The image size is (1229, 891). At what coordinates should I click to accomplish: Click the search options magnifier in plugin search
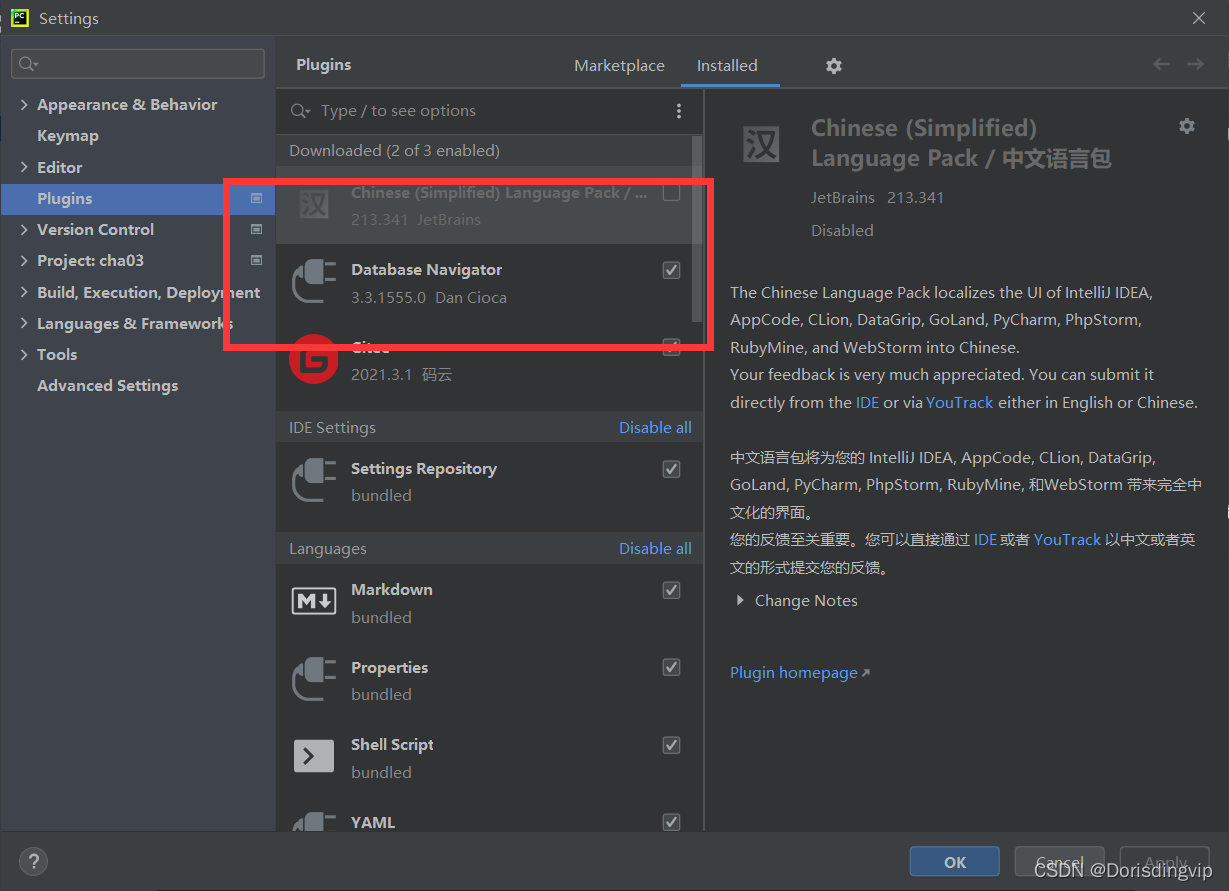pyautogui.click(x=300, y=111)
